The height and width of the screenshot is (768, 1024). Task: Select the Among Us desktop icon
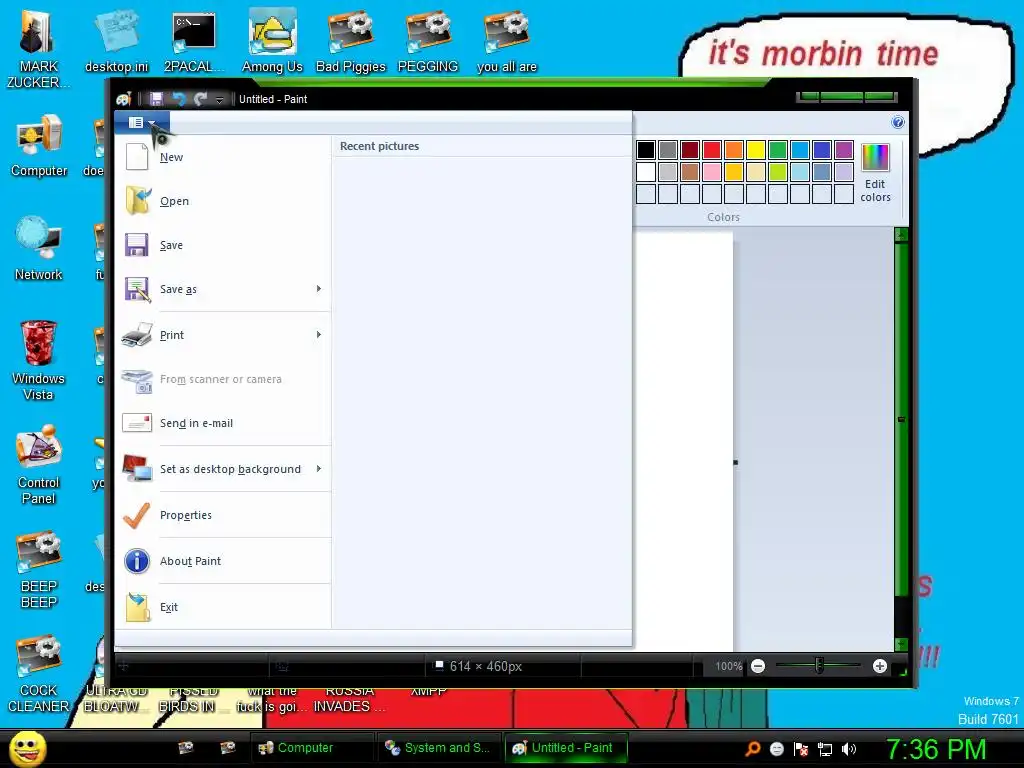tap(272, 42)
